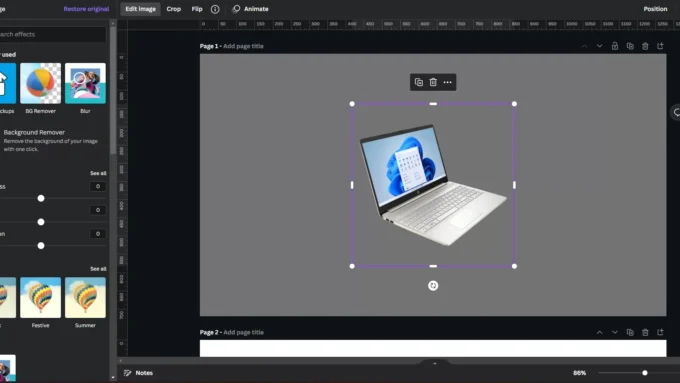680x383 pixels.
Task: Duplicate the selected image via floating toolbar
Action: click(418, 82)
